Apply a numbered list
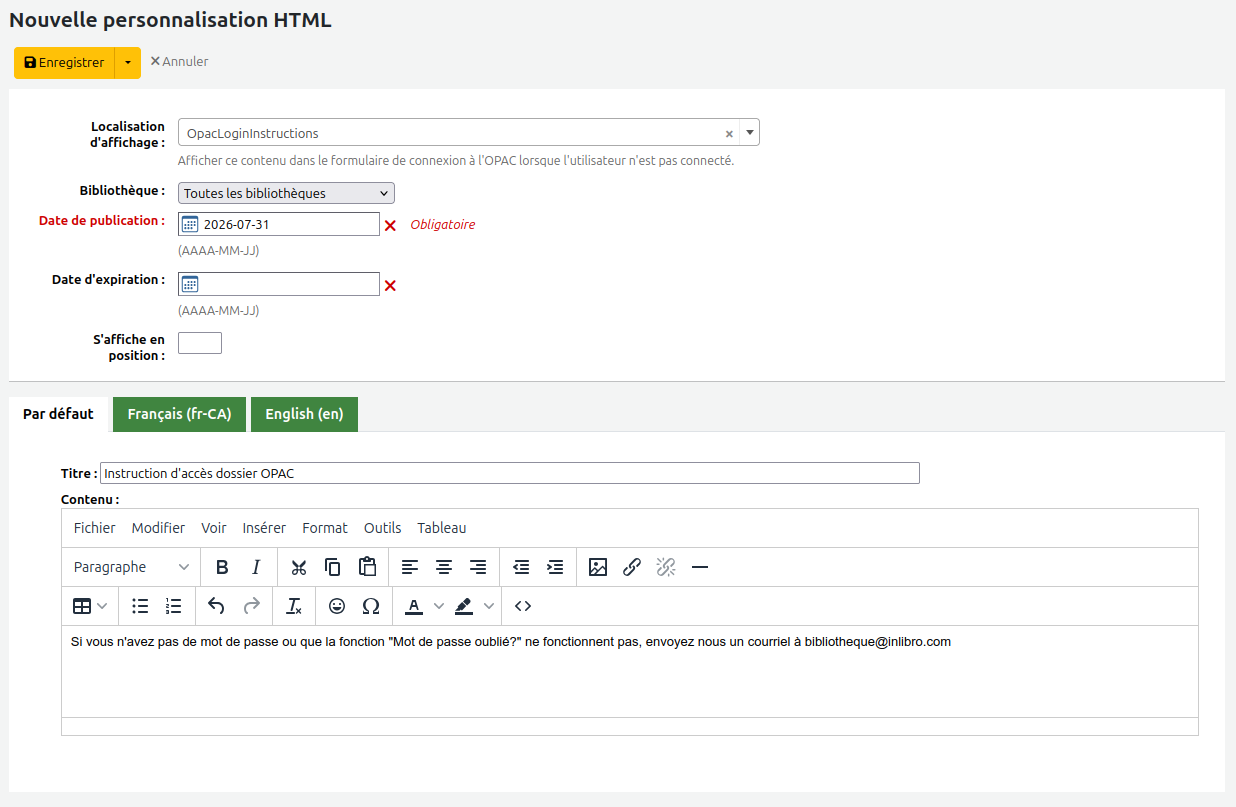This screenshot has width=1236, height=807. pyautogui.click(x=174, y=606)
